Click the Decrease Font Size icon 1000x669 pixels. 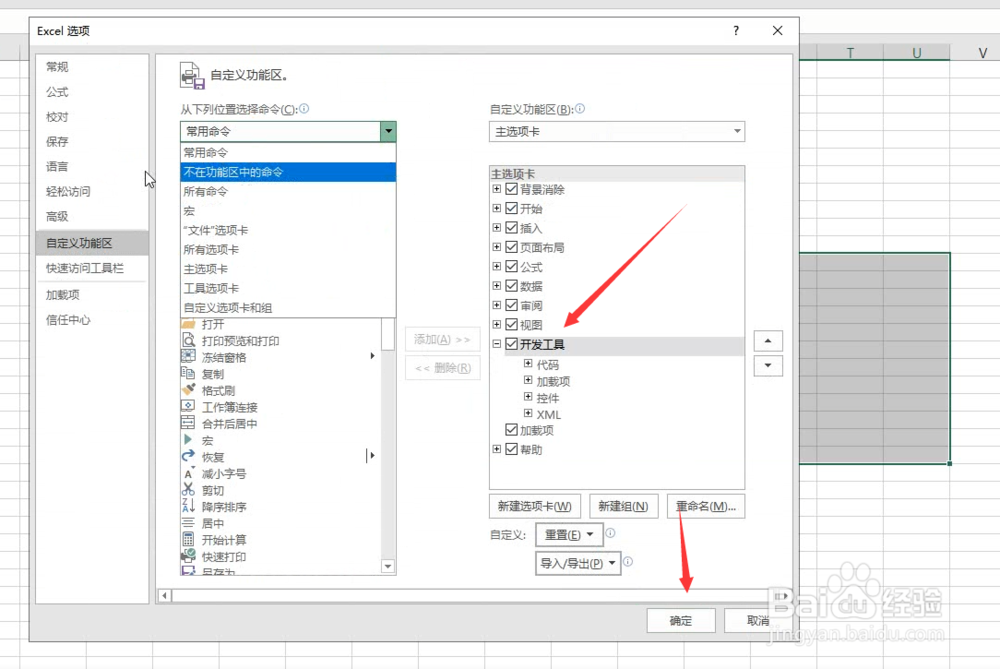click(188, 473)
